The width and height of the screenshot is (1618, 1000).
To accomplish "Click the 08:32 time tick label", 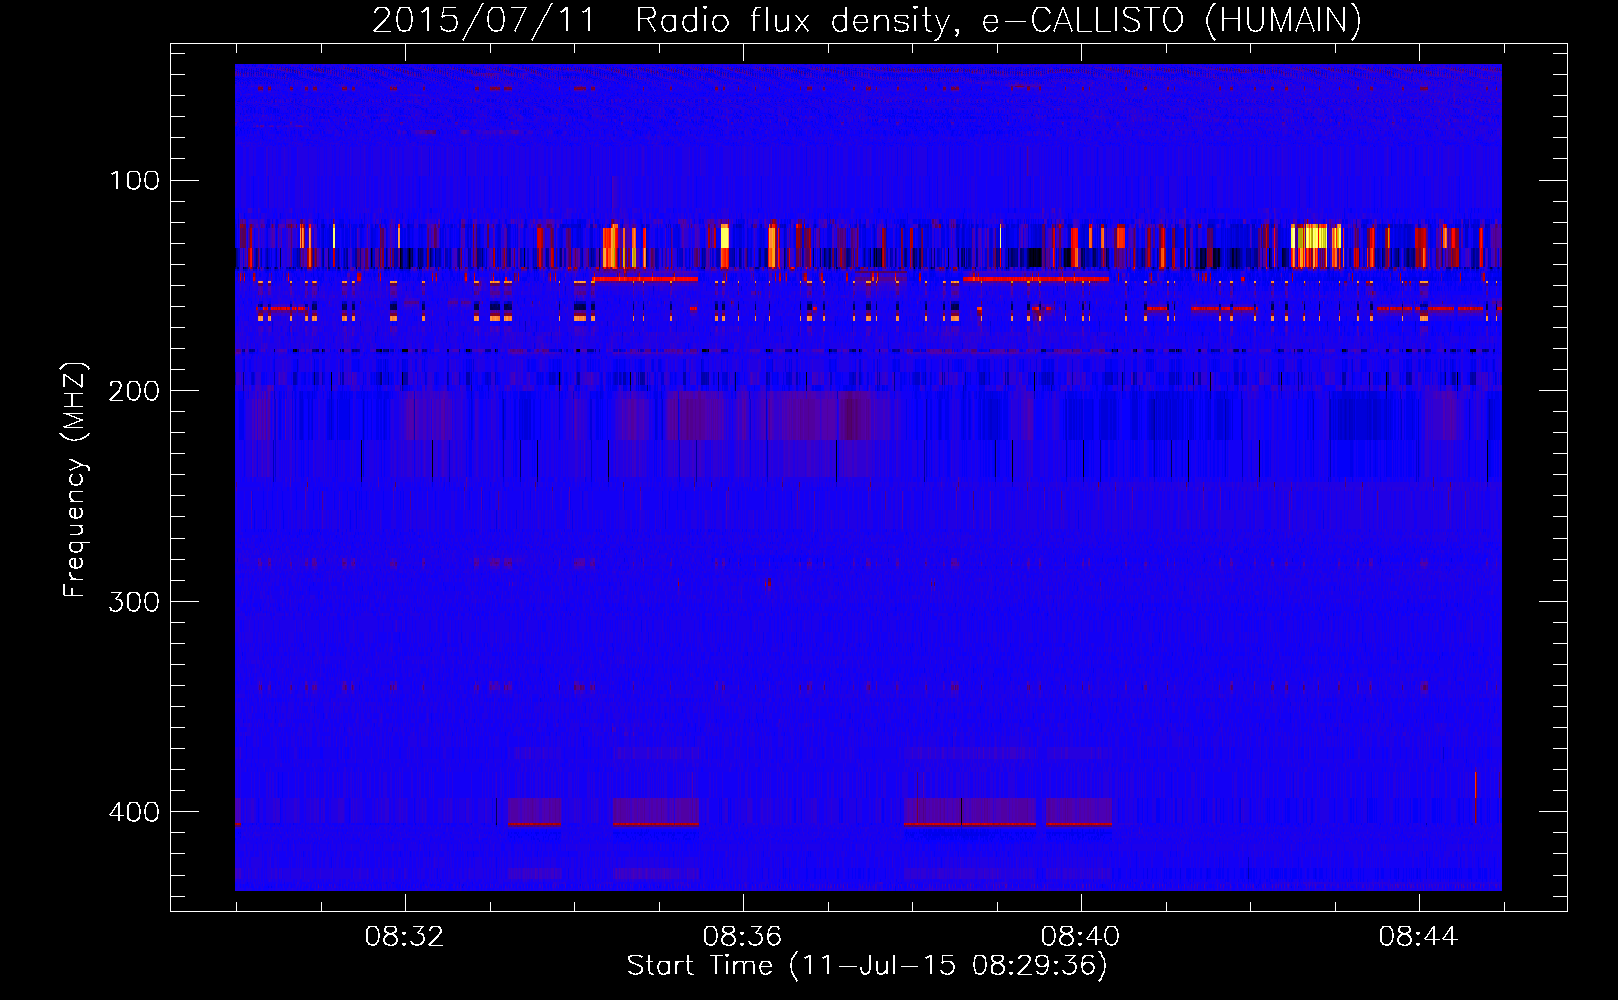I will [405, 937].
